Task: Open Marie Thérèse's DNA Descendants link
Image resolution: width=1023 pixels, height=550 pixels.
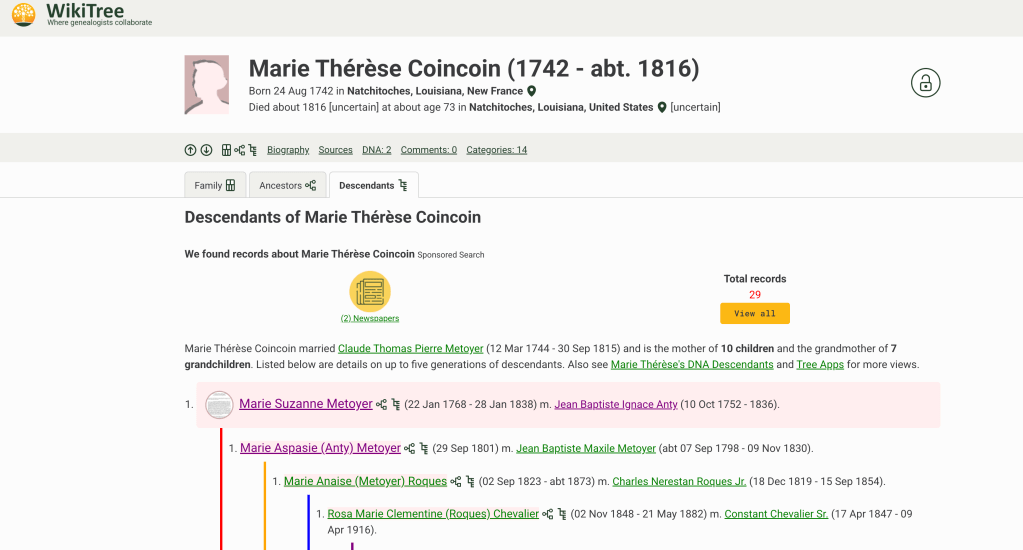Action: (692, 365)
